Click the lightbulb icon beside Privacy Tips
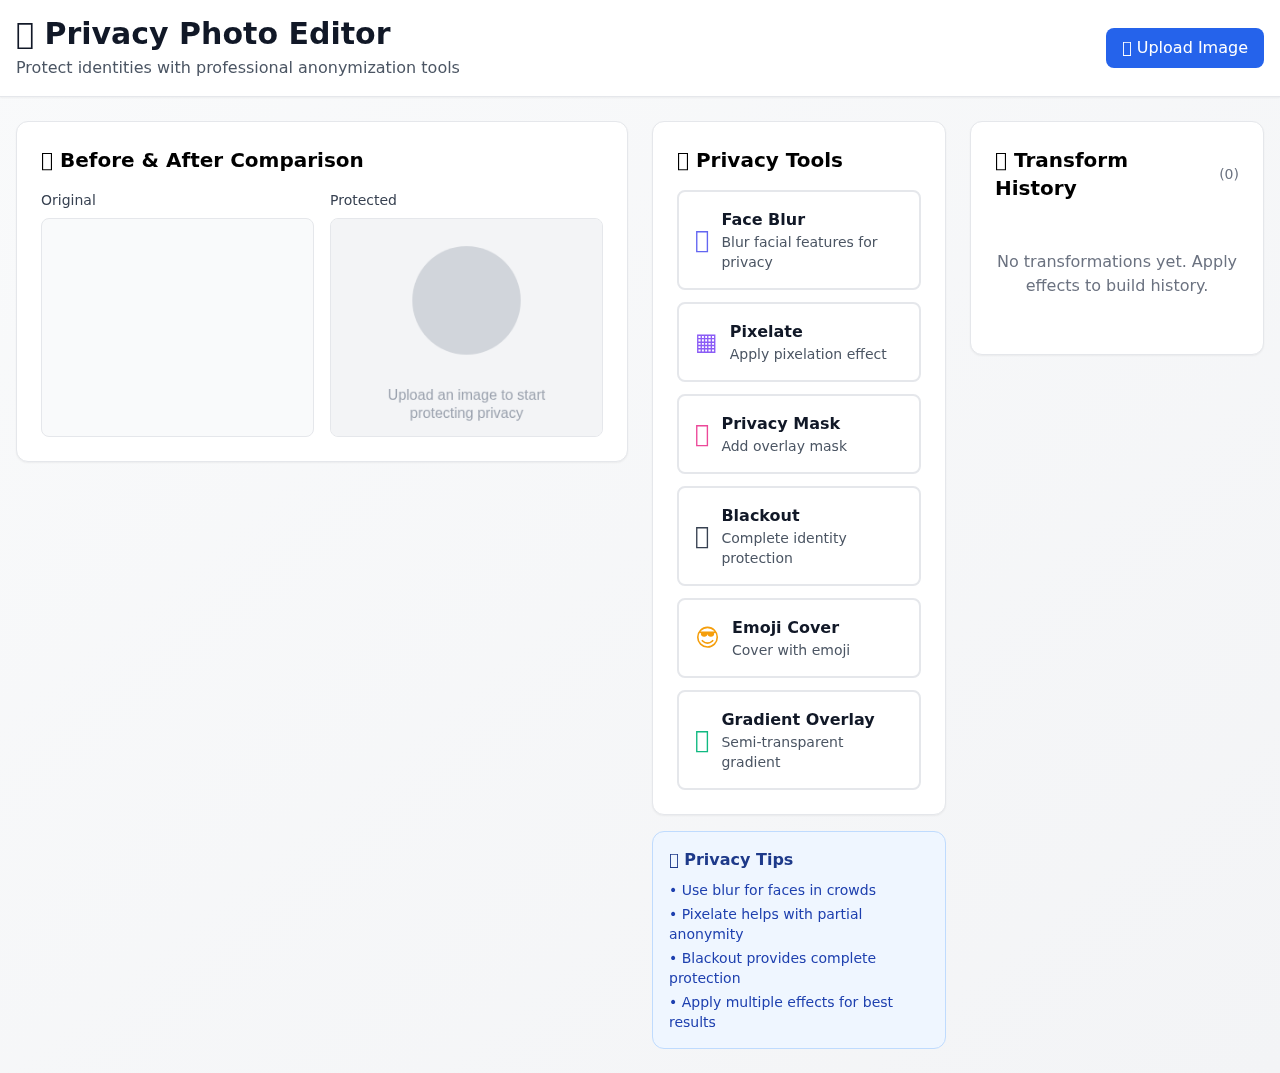The height and width of the screenshot is (1073, 1280). tap(673, 859)
